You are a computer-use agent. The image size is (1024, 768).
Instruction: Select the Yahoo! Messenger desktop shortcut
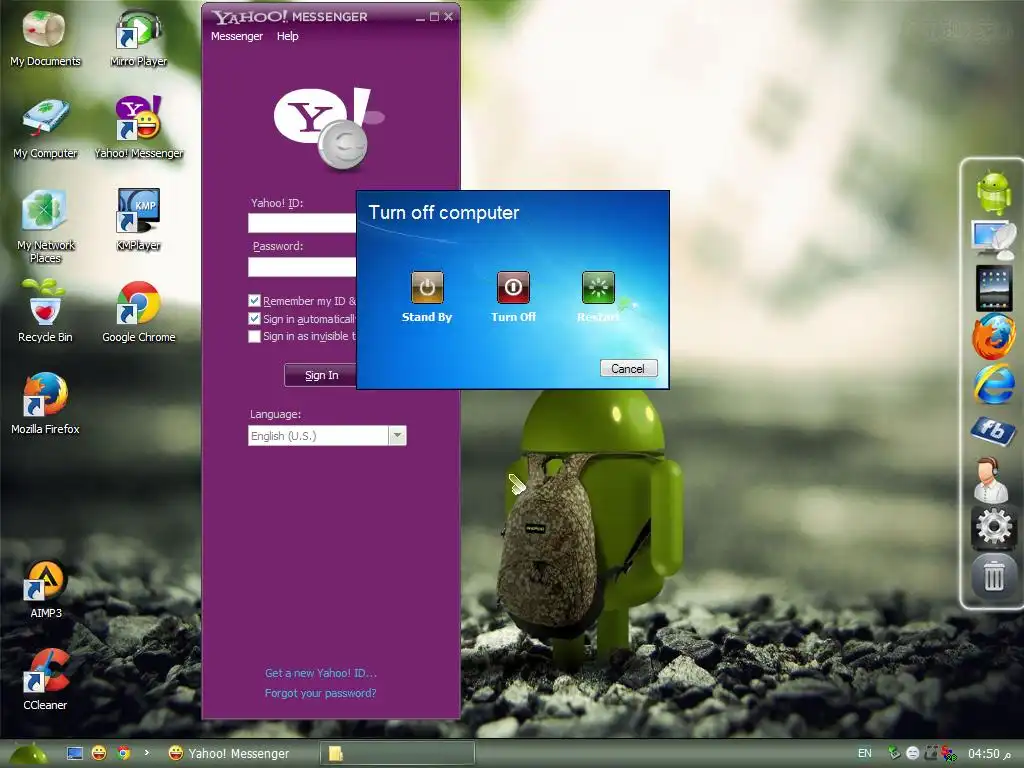click(138, 129)
